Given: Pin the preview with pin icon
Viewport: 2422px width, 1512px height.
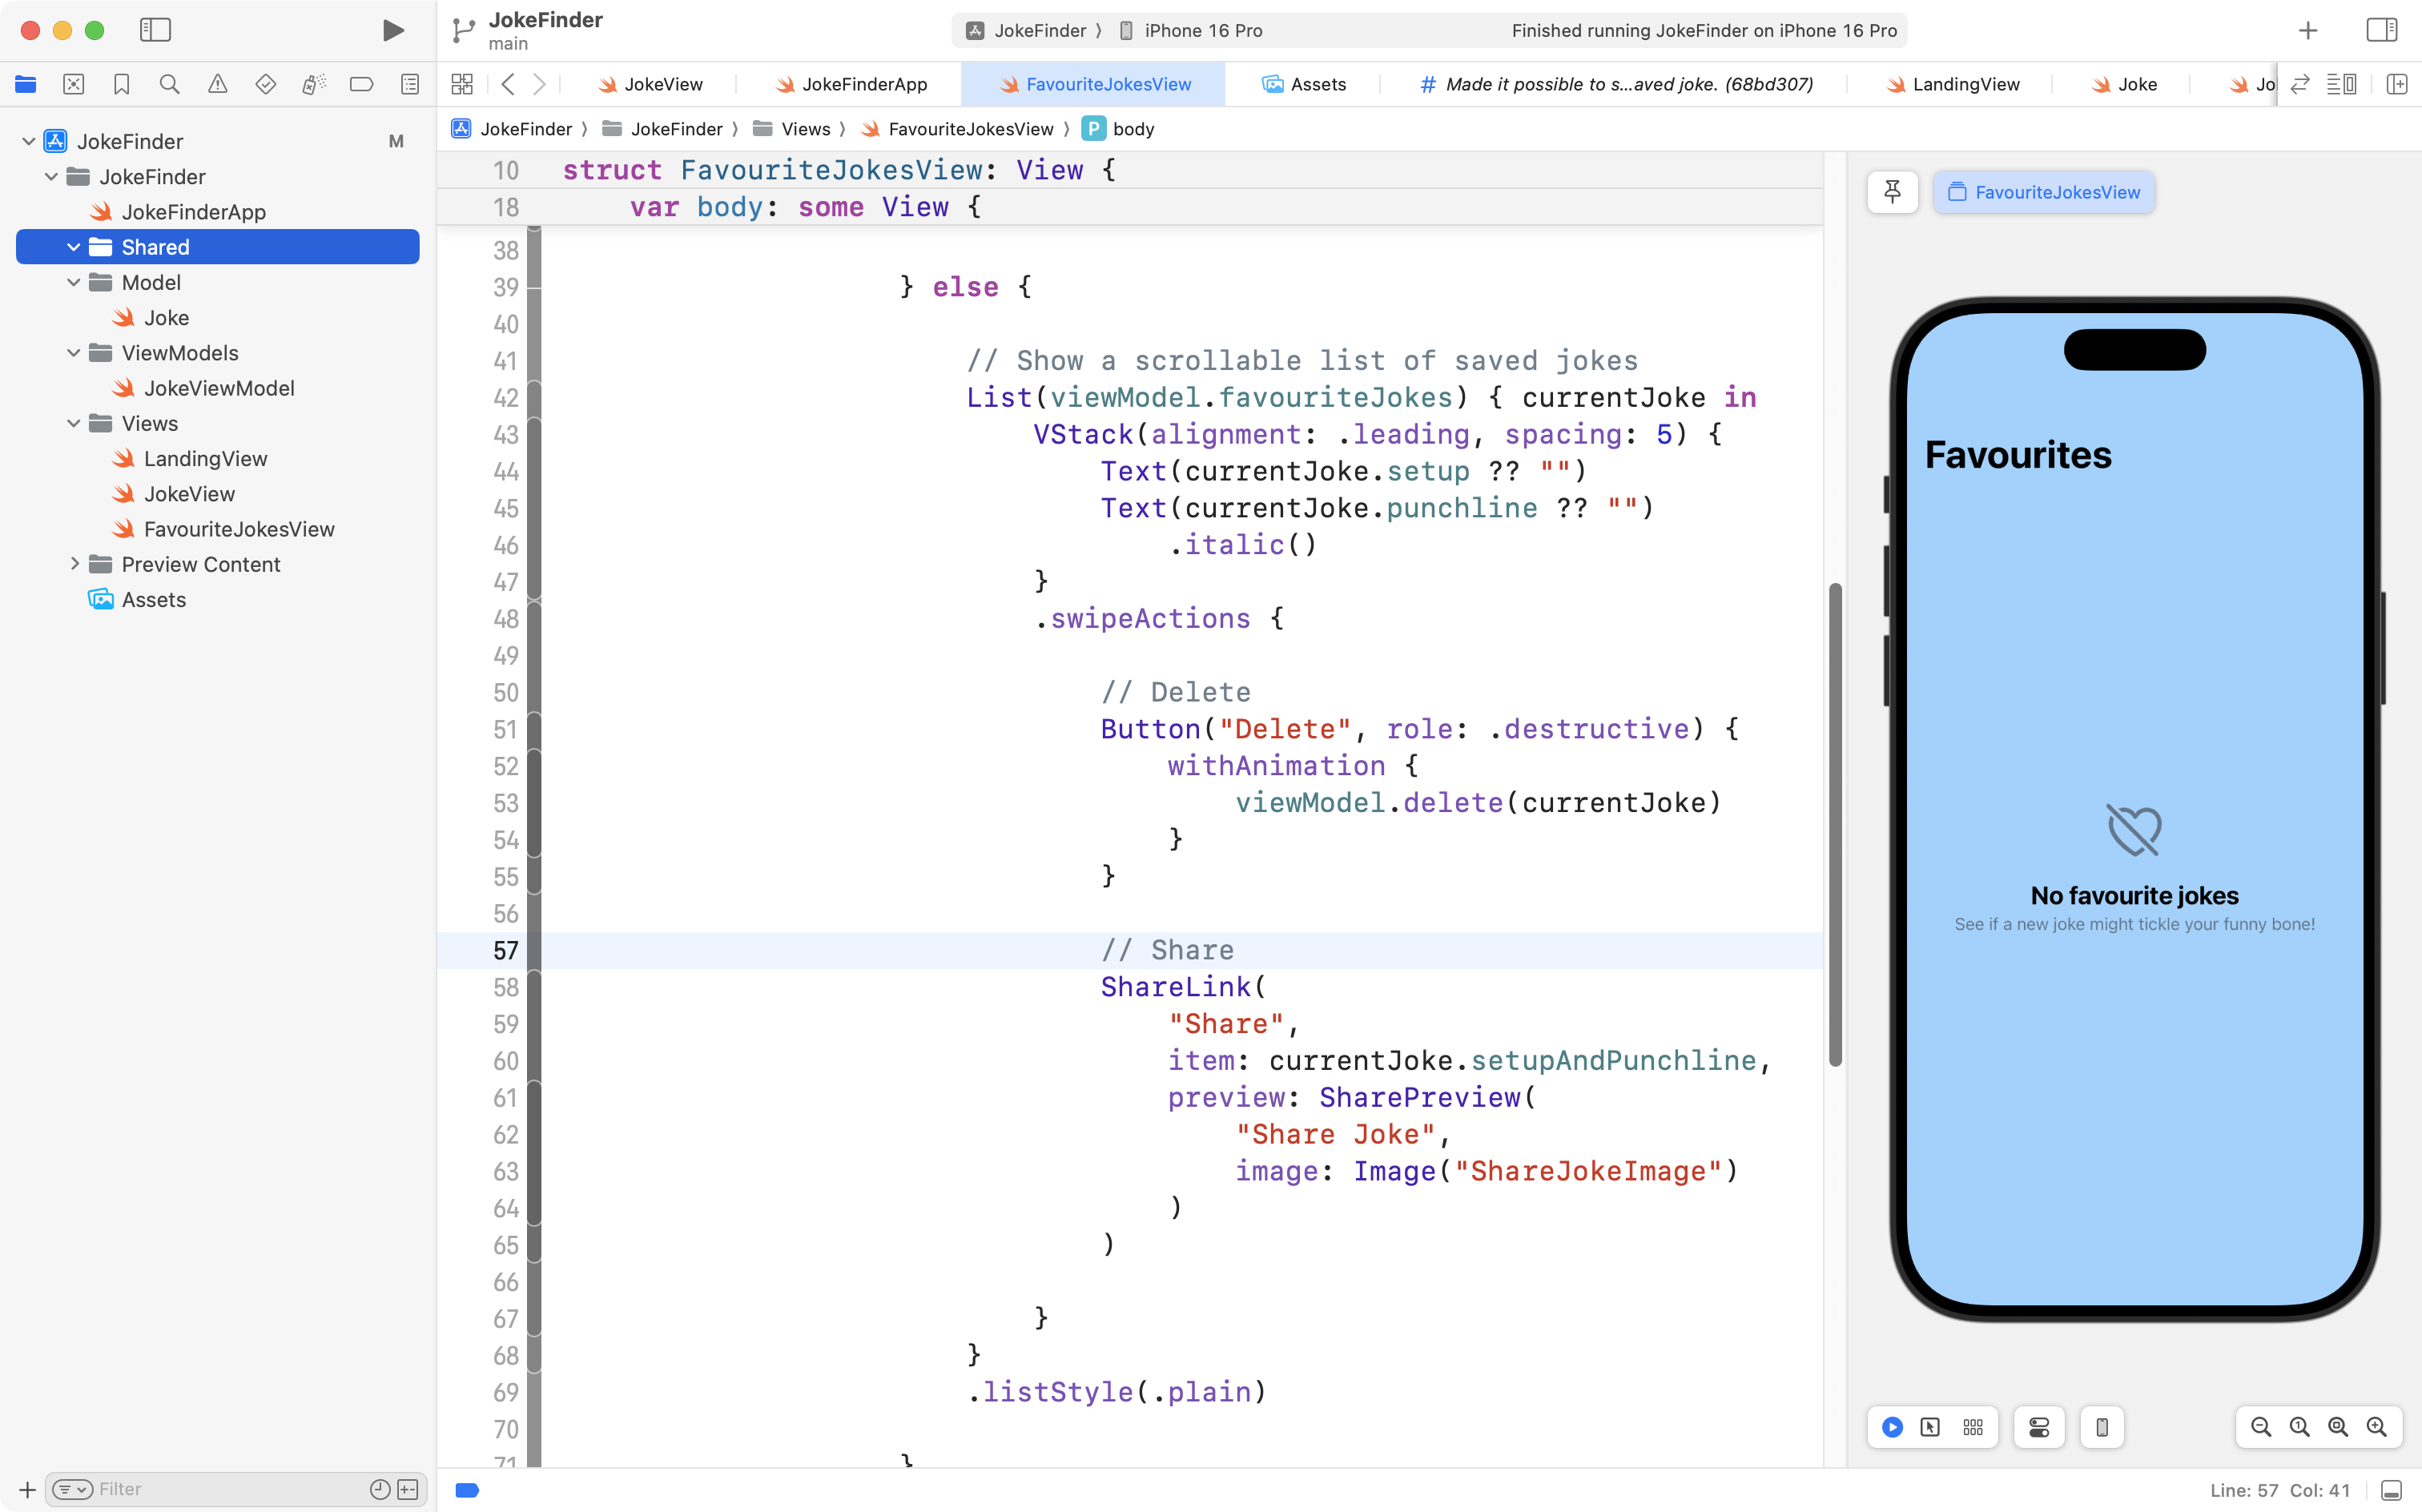Looking at the screenshot, I should coord(1892,192).
